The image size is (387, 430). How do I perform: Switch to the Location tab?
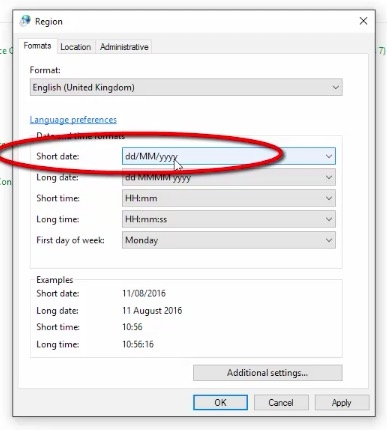[76, 47]
